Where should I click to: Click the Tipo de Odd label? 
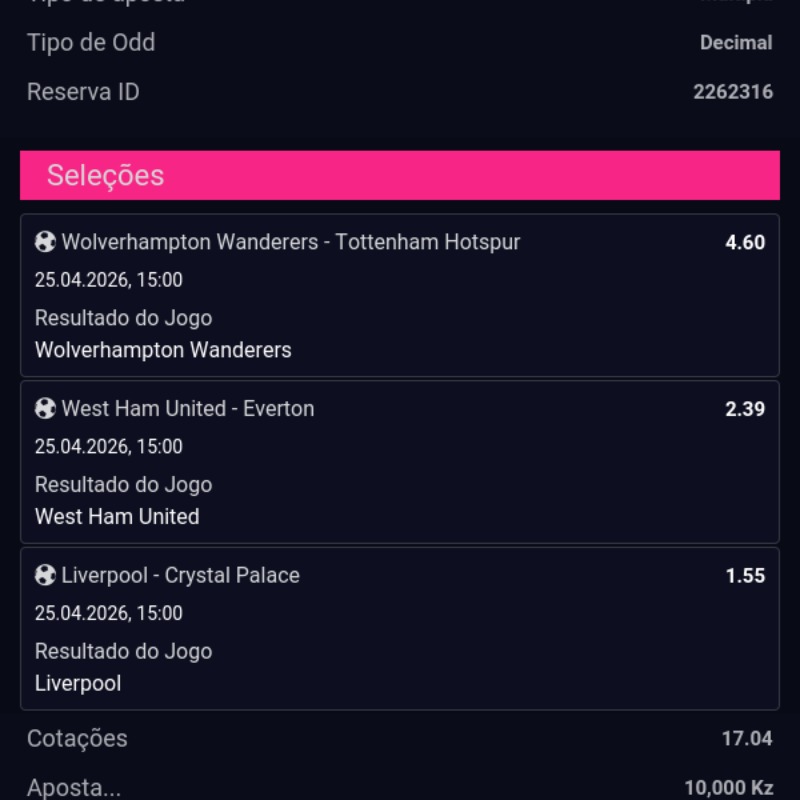pos(91,43)
